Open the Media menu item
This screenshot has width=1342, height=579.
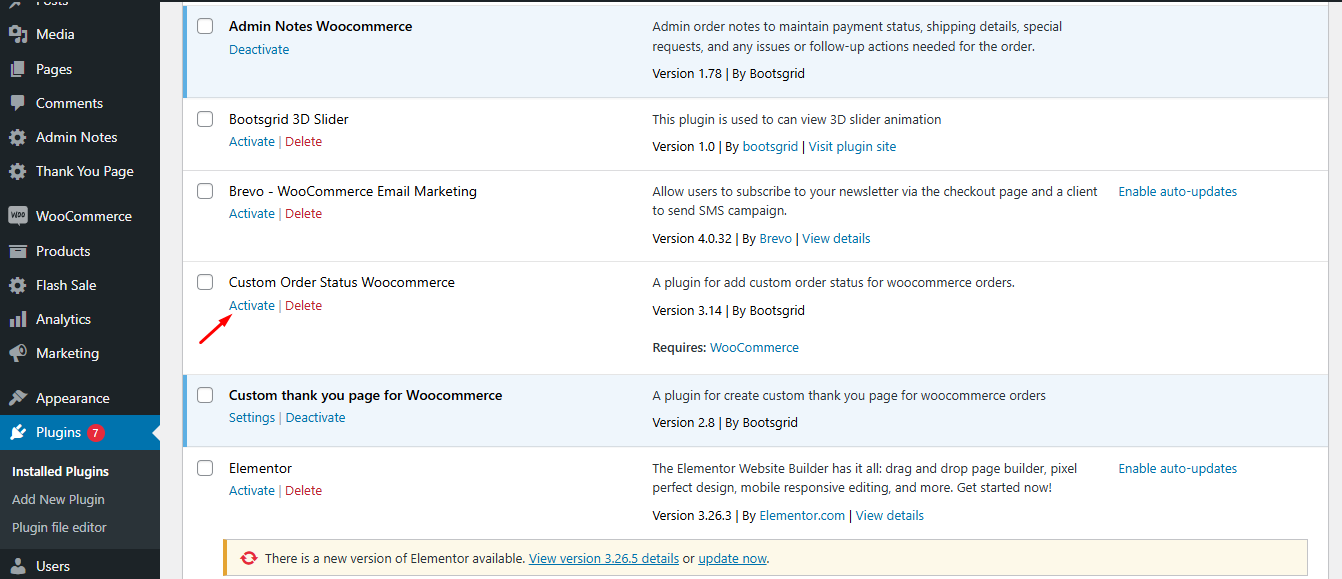[x=55, y=34]
